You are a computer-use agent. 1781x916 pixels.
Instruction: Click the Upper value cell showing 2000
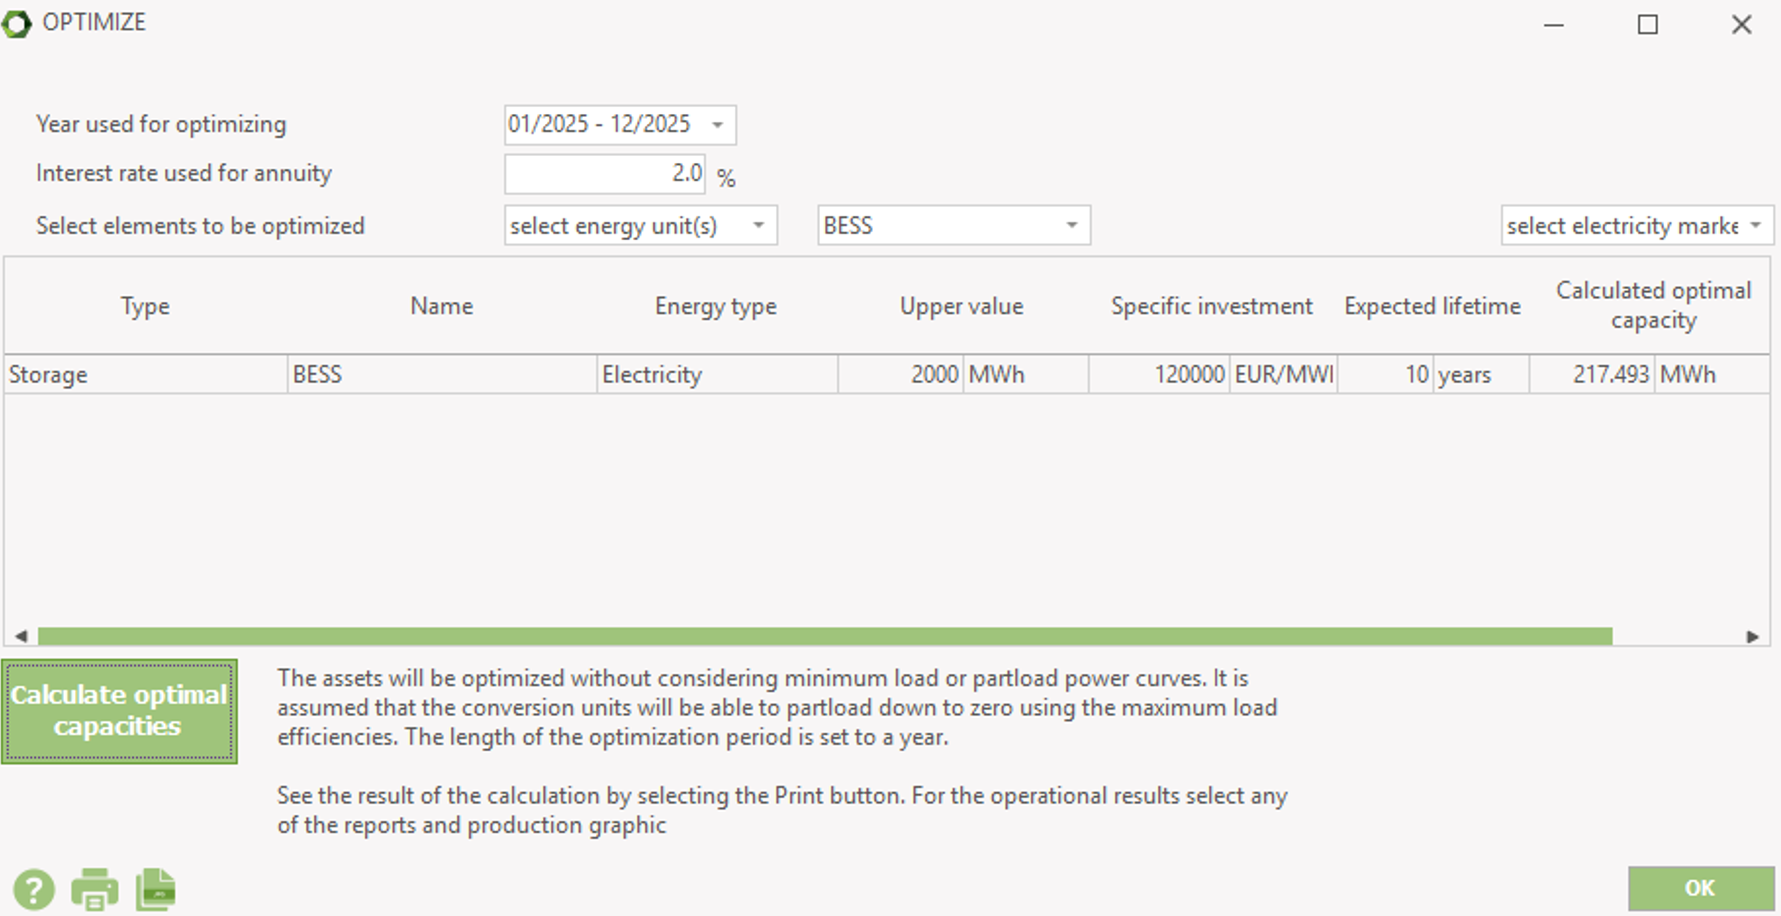pos(901,375)
